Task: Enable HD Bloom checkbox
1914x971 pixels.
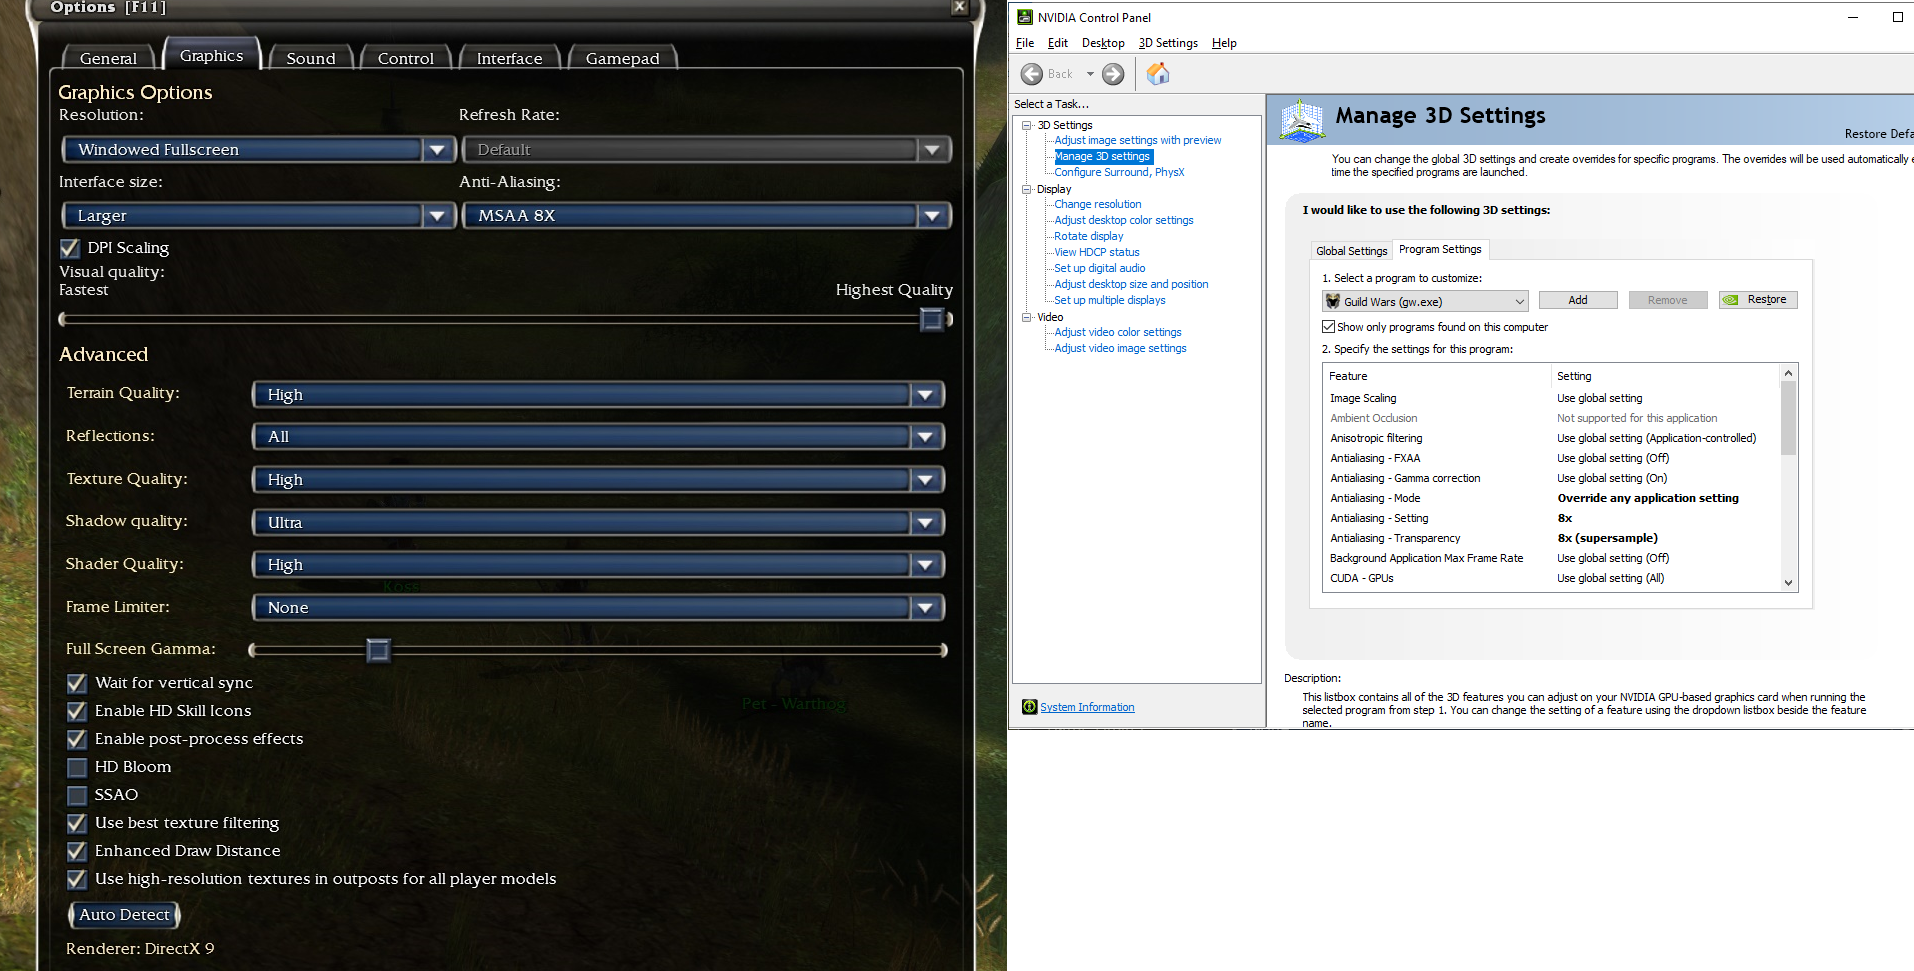Action: [77, 767]
